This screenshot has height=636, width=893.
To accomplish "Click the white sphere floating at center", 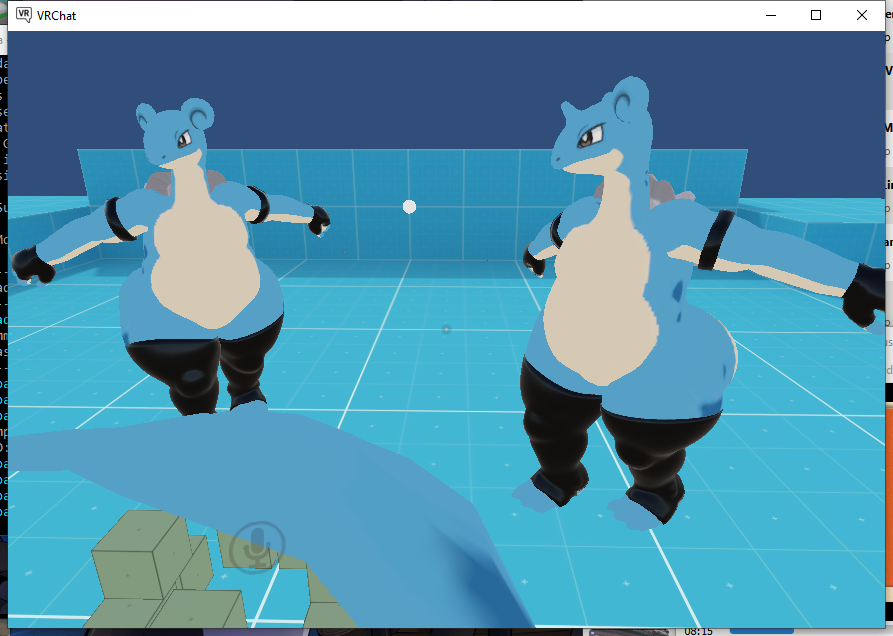I will 409,207.
